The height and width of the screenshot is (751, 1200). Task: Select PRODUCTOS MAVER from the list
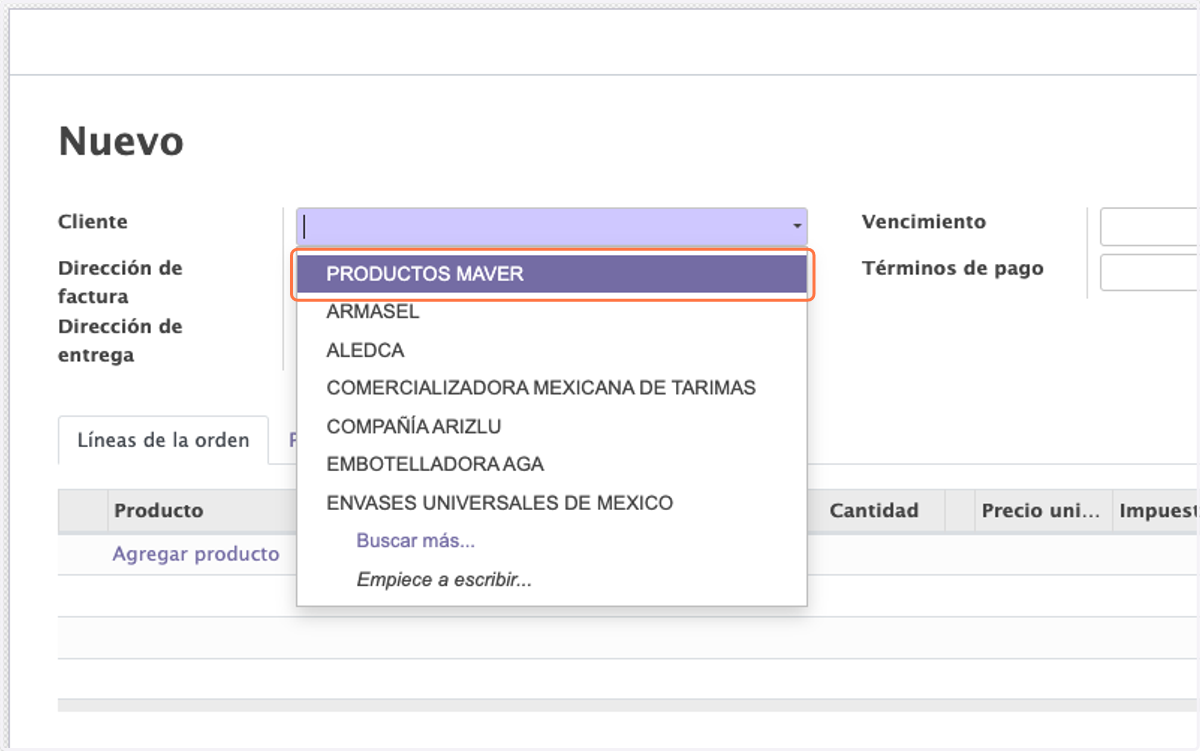click(552, 274)
